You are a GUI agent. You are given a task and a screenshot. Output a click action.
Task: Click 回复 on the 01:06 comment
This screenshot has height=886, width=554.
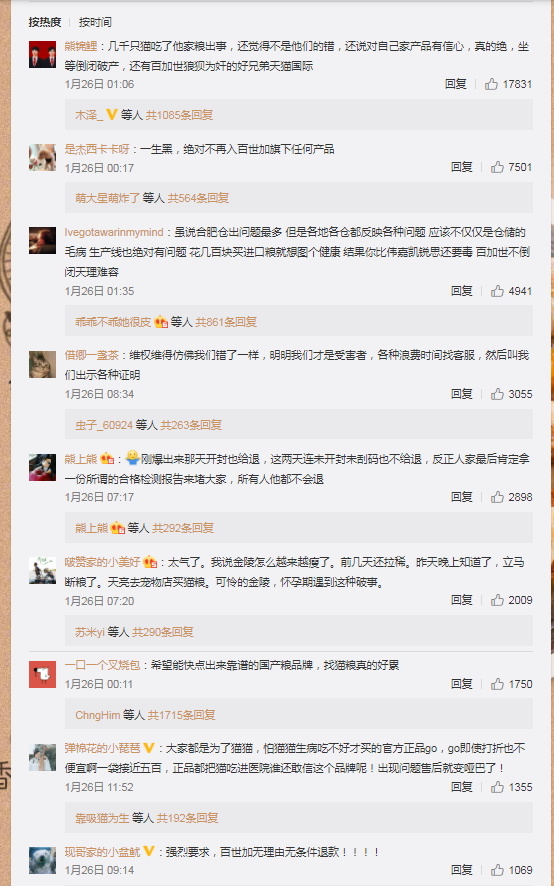(456, 84)
